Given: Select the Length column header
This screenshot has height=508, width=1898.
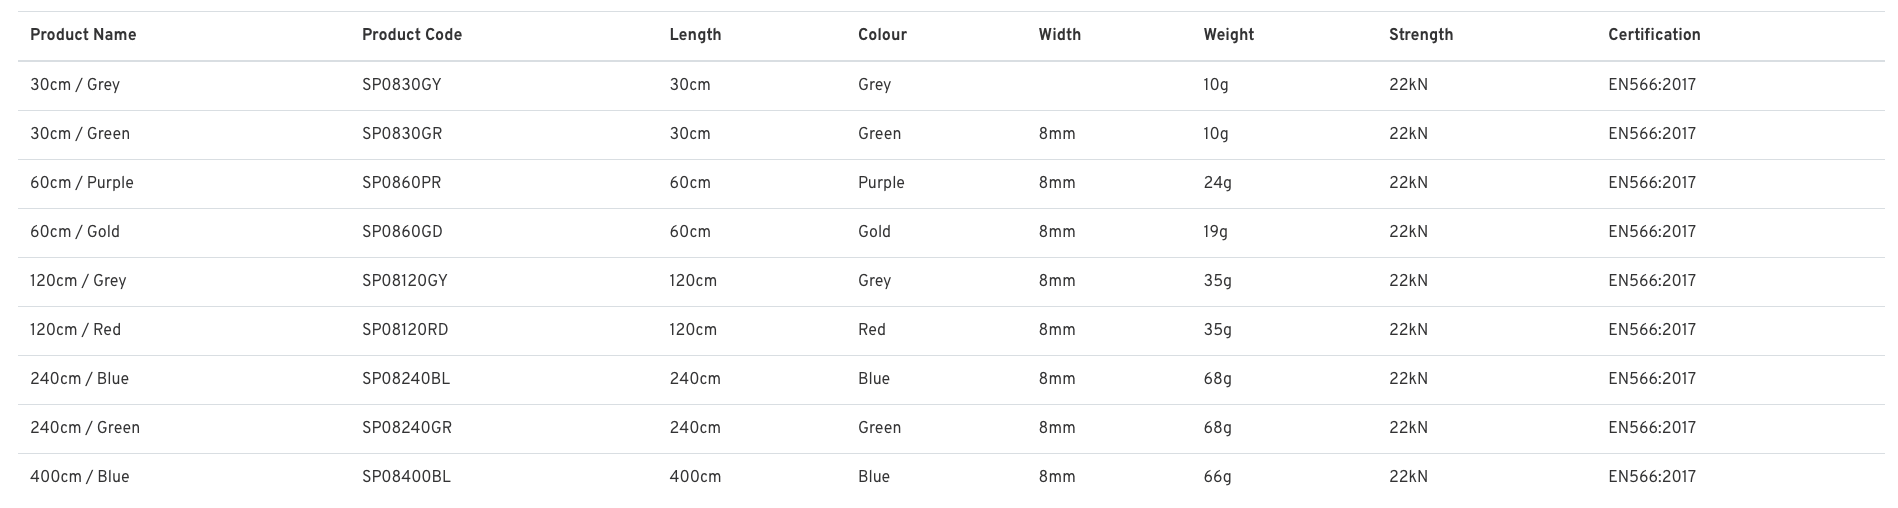Looking at the screenshot, I should click(695, 35).
